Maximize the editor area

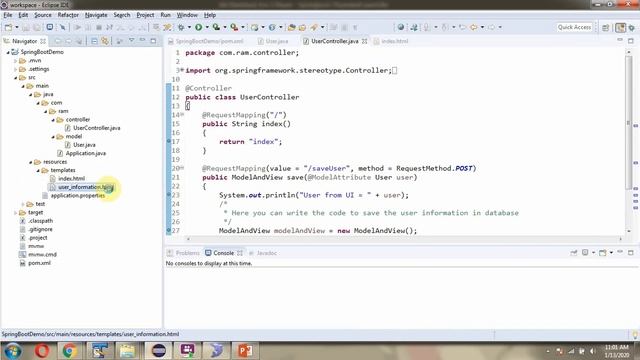631,41
